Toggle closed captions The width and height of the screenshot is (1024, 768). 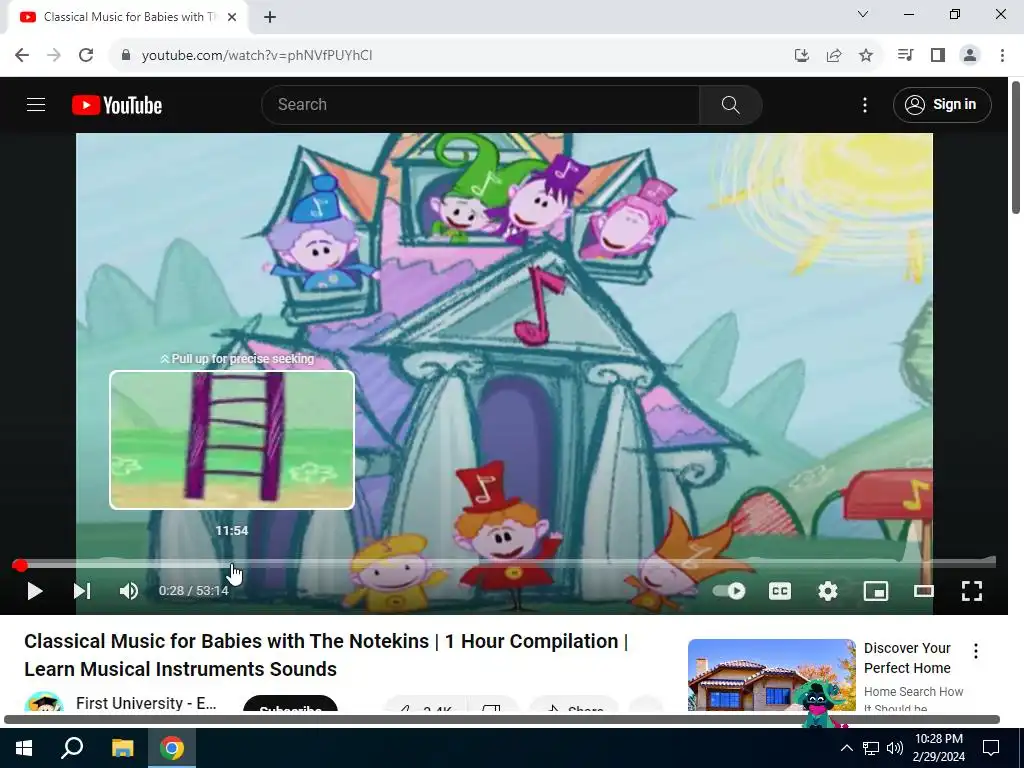click(x=780, y=591)
